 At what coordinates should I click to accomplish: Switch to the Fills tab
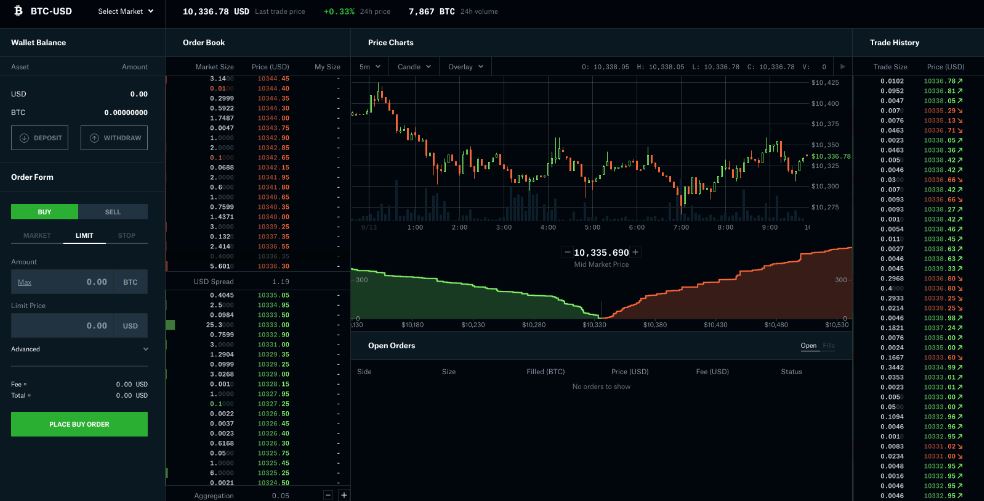[x=828, y=345]
